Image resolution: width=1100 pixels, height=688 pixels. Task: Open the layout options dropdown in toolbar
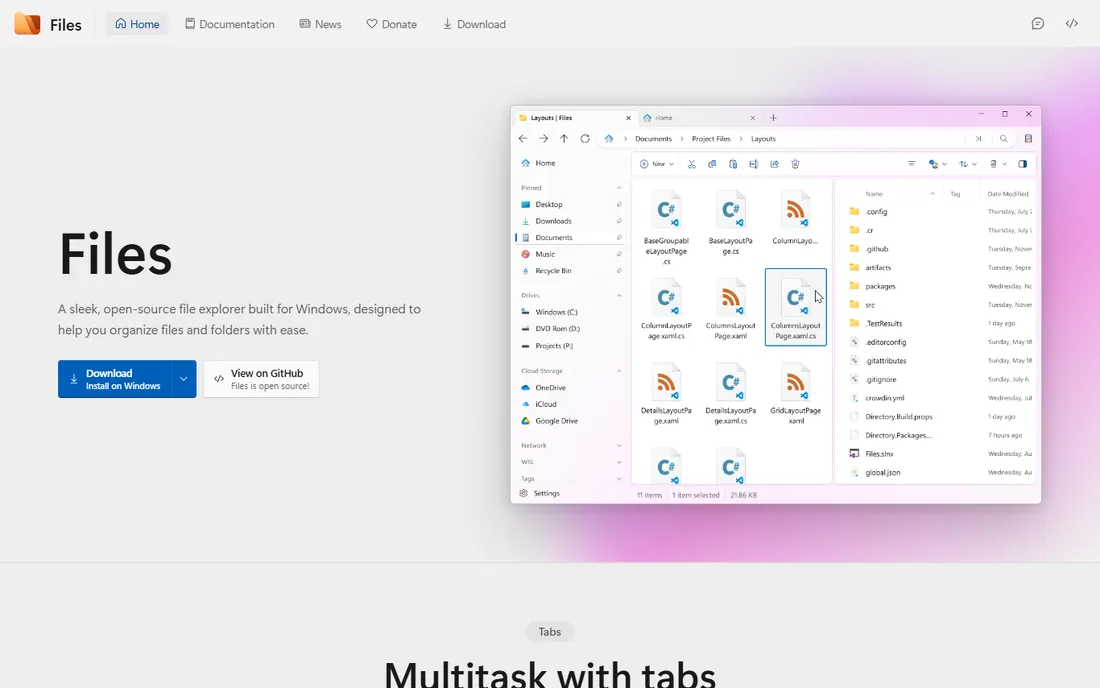pyautogui.click(x=998, y=164)
